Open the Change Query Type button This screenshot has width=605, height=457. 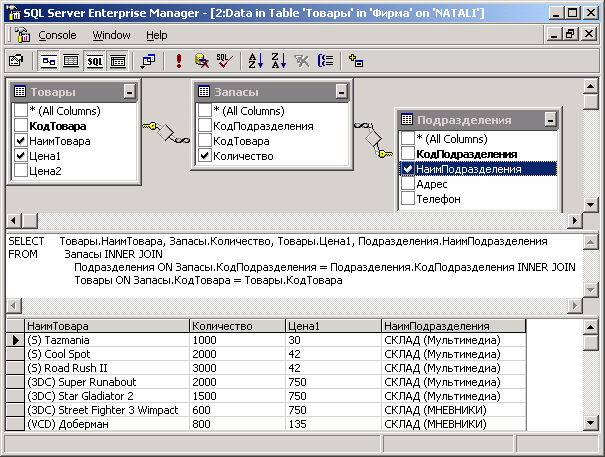coord(148,61)
